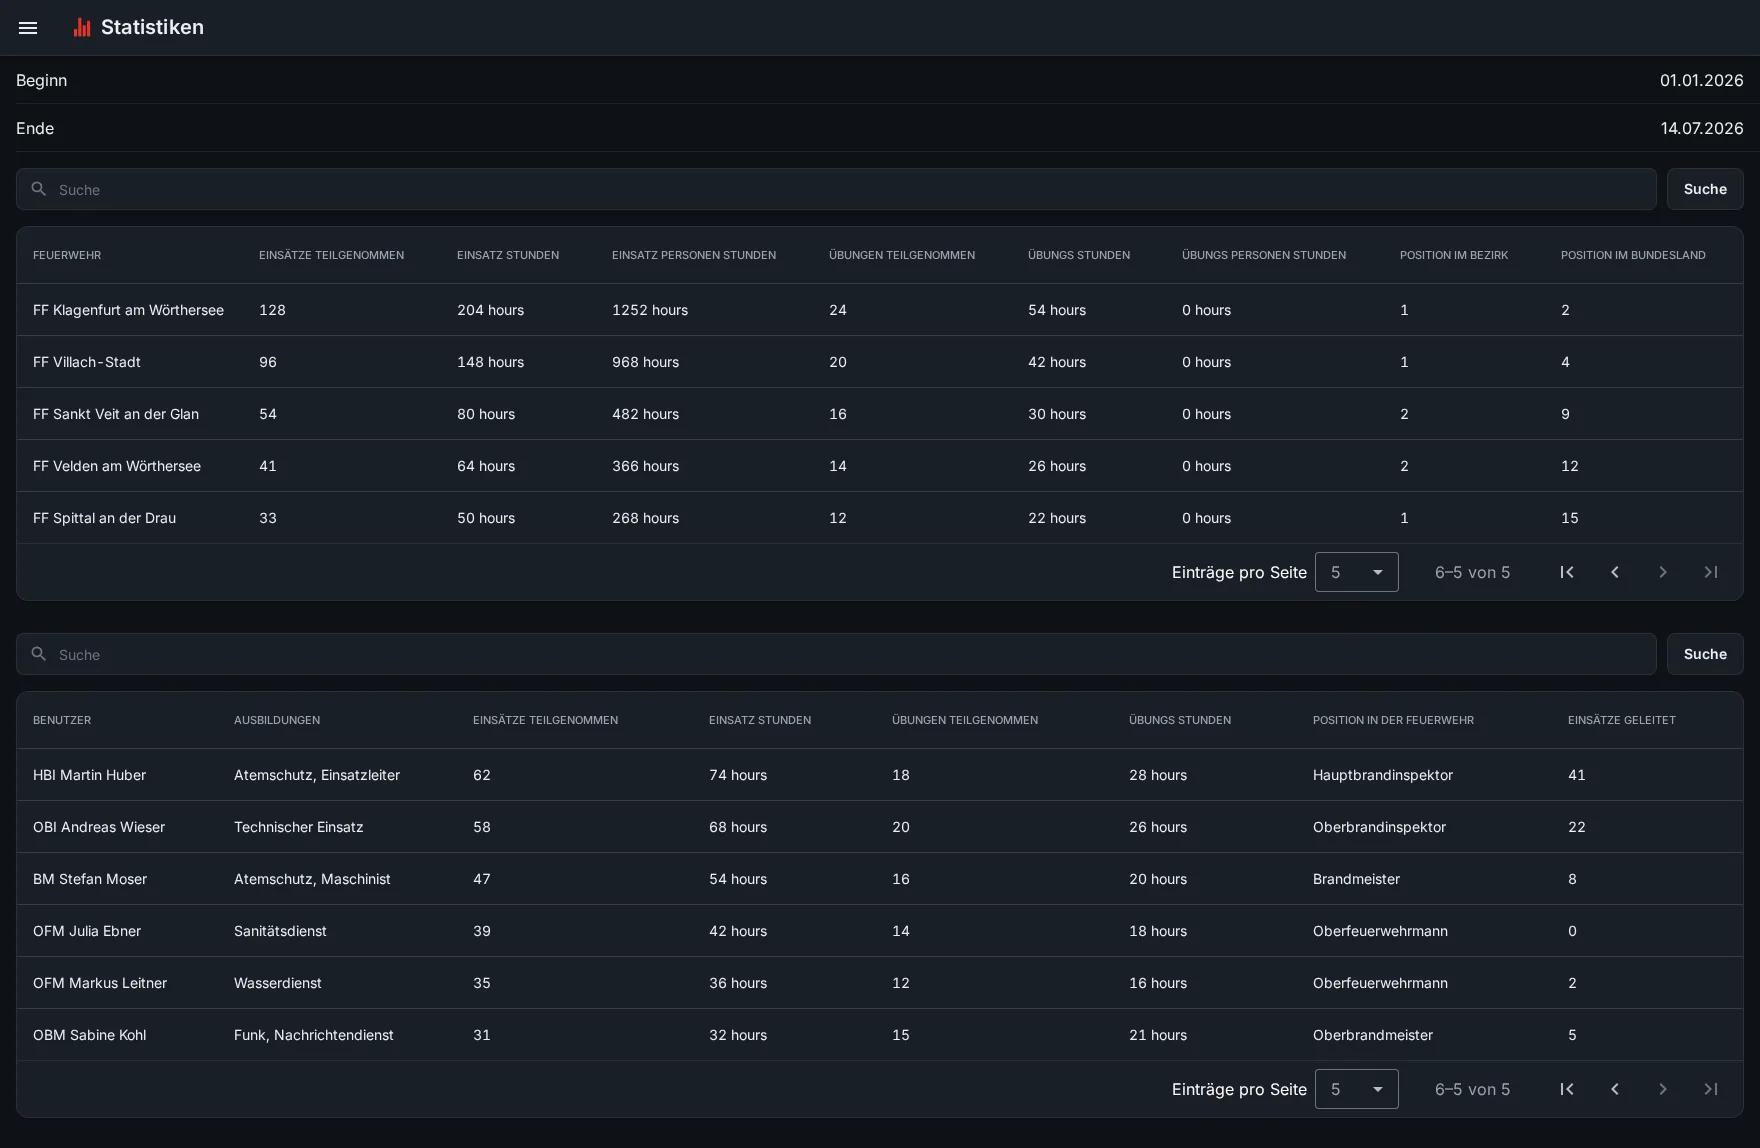
Task: Open entries-per-page dropdown in Benutzer table
Action: (1357, 1089)
